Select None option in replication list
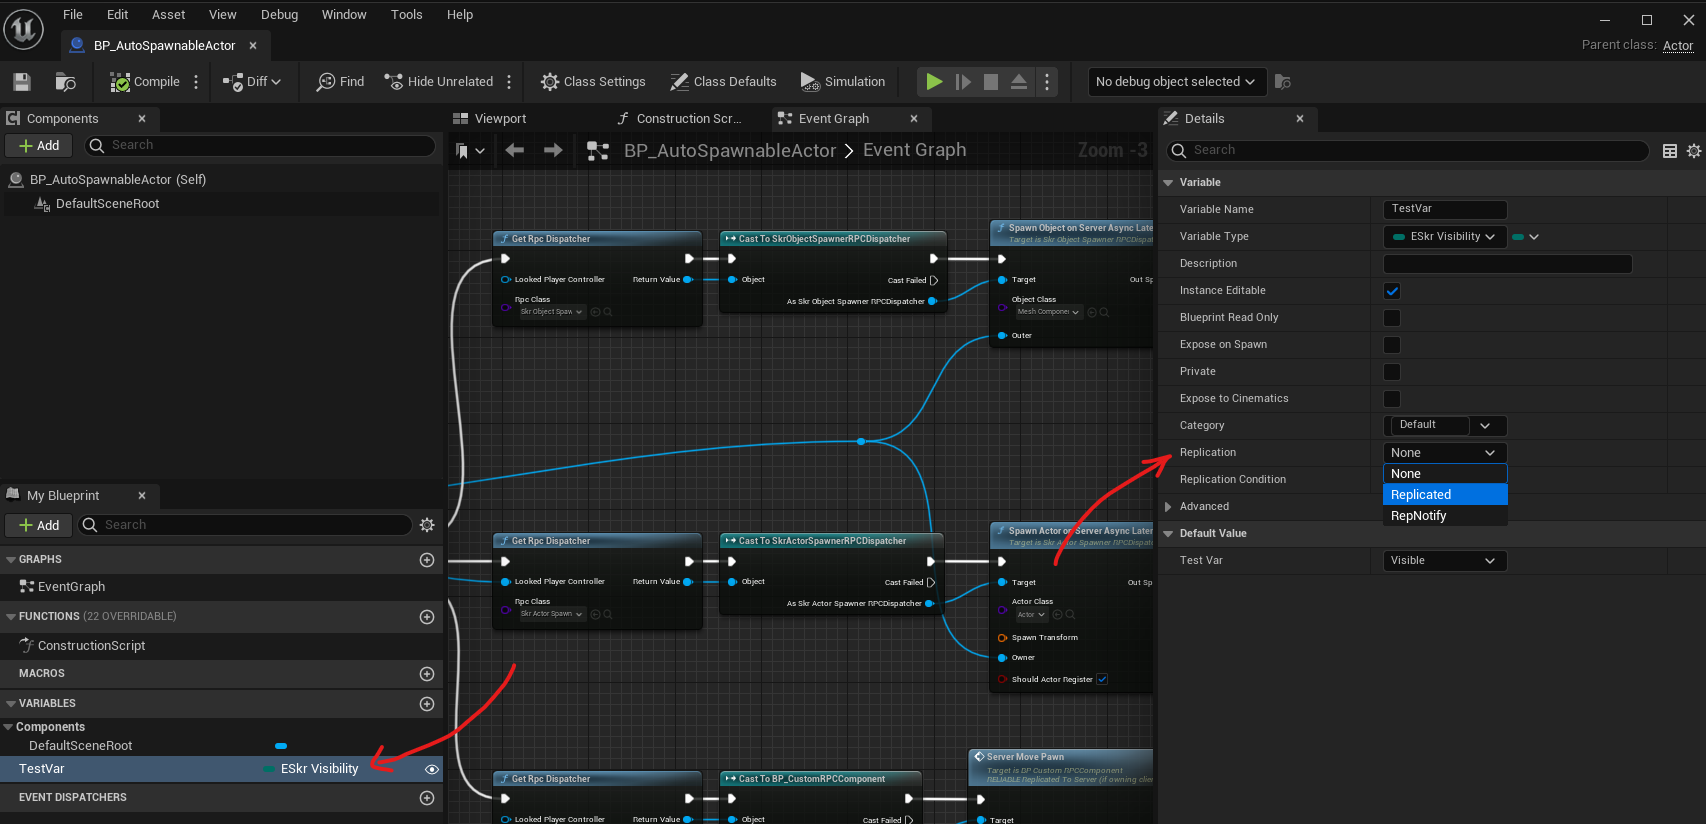Viewport: 1706px width, 824px height. point(1445,474)
